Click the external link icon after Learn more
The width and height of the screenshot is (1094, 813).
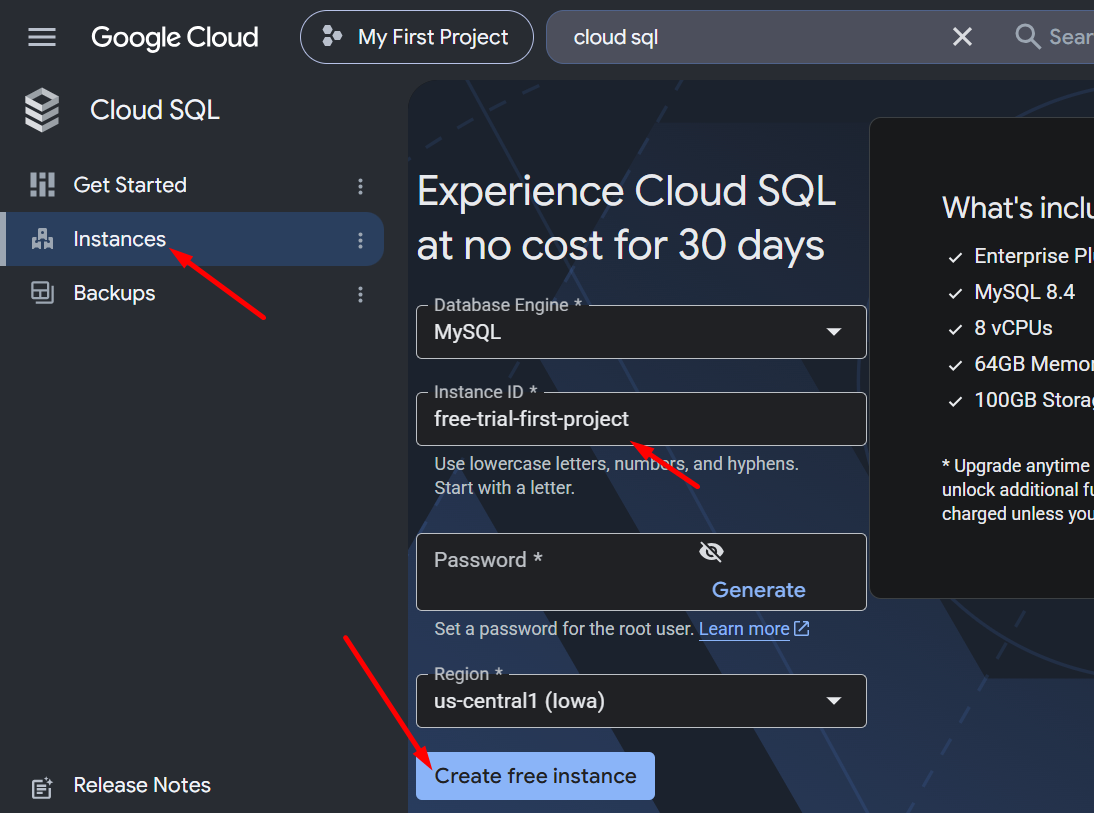(802, 629)
